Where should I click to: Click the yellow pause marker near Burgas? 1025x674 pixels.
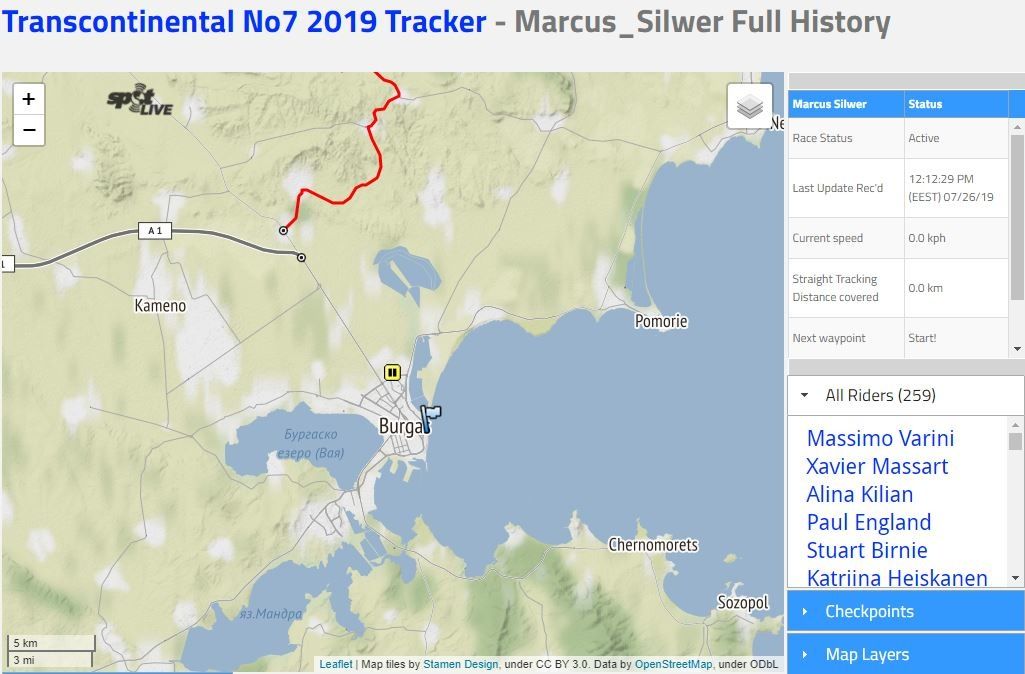click(392, 373)
